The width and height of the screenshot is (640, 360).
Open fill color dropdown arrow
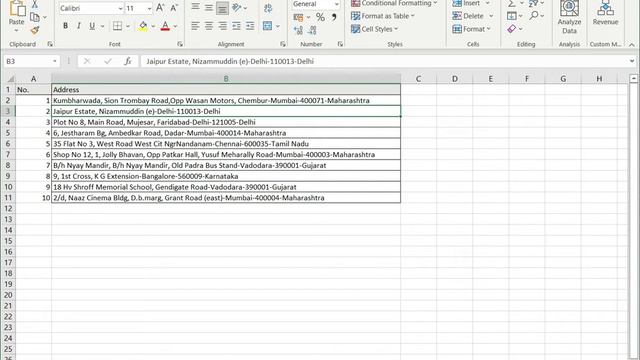point(153,26)
